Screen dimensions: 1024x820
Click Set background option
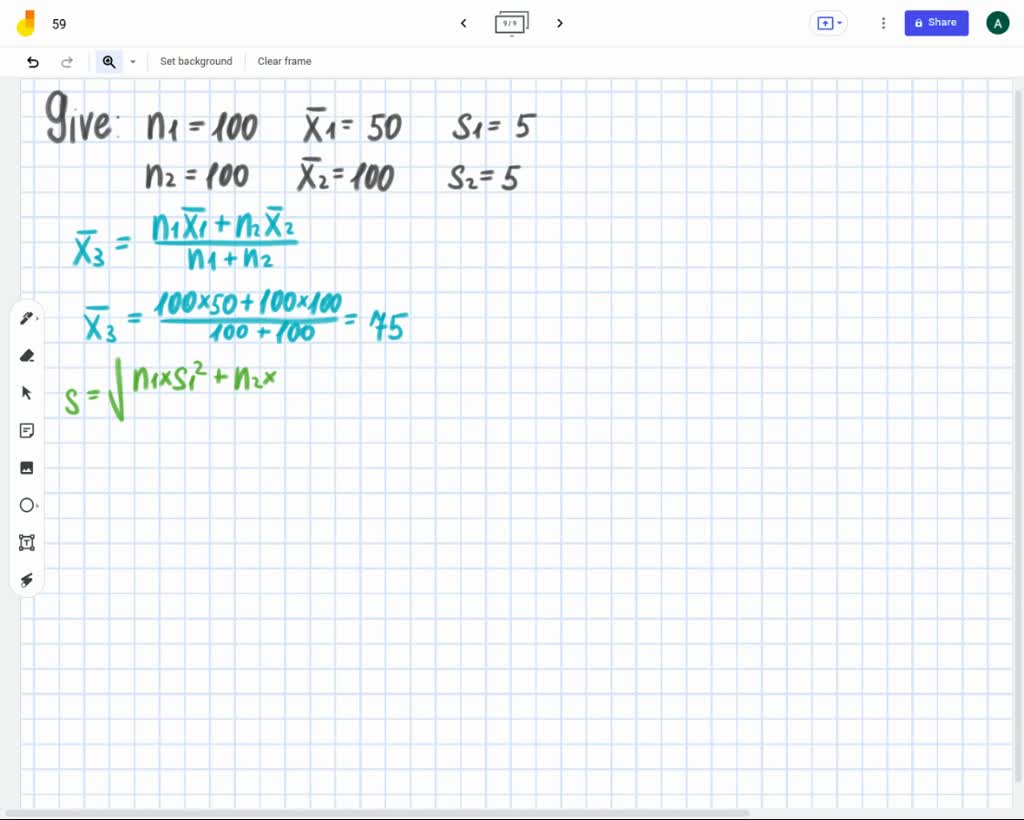coord(196,61)
